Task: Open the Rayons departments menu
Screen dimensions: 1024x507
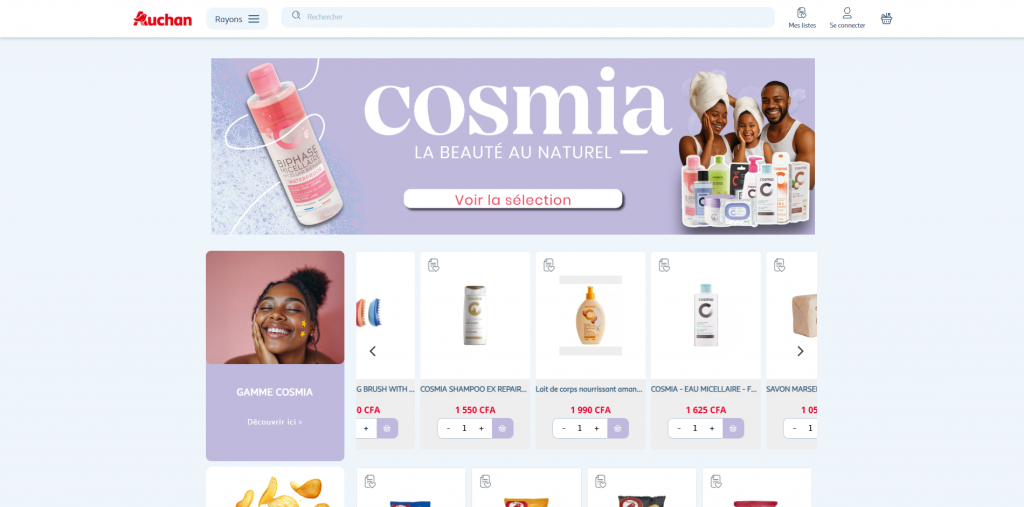Action: pyautogui.click(x=237, y=19)
